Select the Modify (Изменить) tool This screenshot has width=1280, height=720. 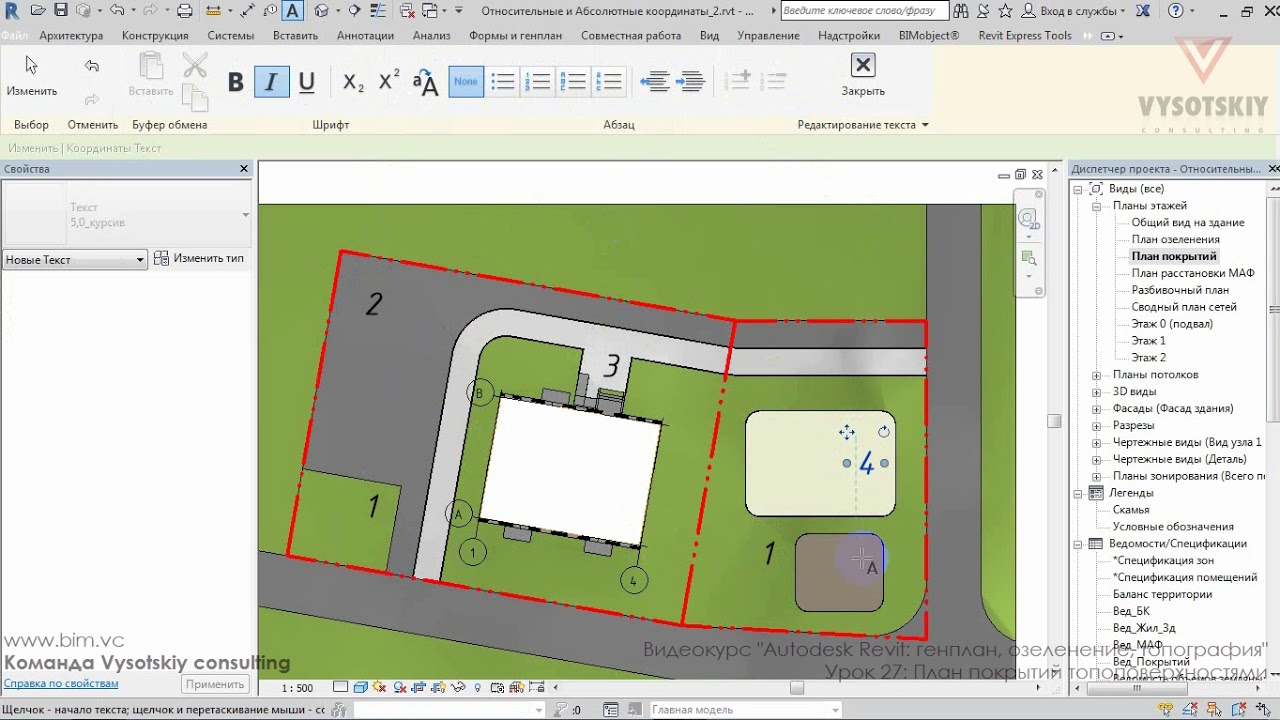pyautogui.click(x=31, y=75)
